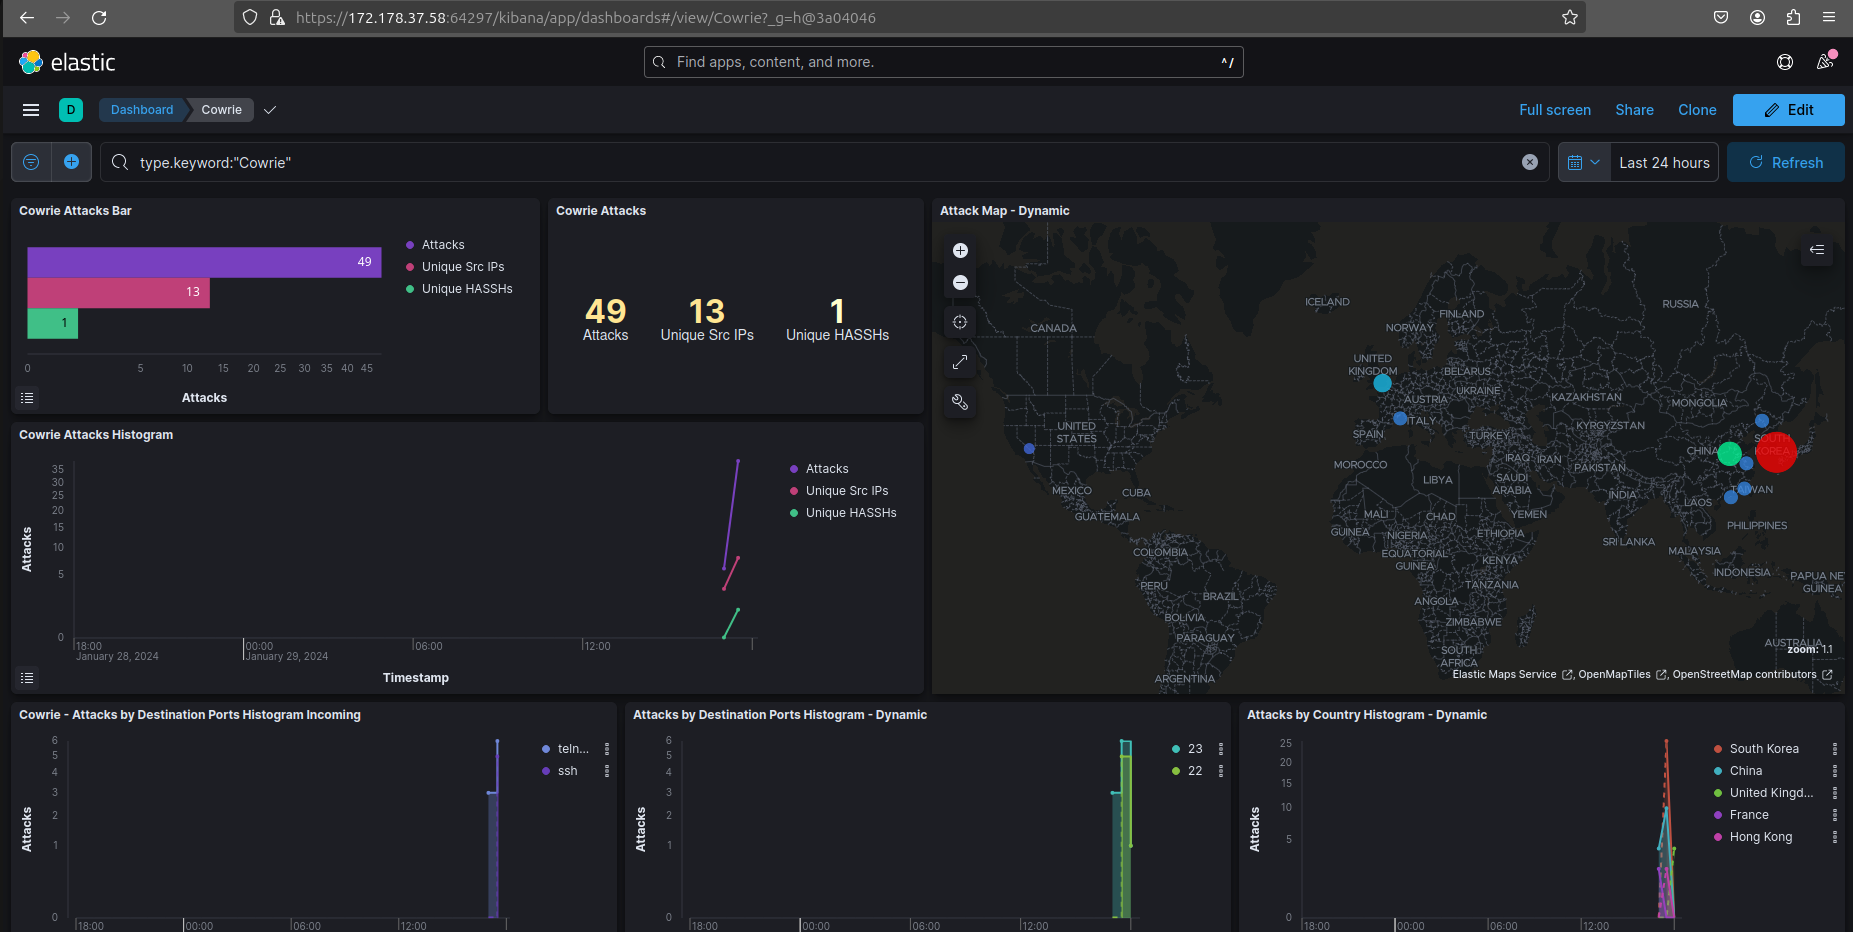
Task: Select the green Unique HASSHs bar
Action: (52, 323)
